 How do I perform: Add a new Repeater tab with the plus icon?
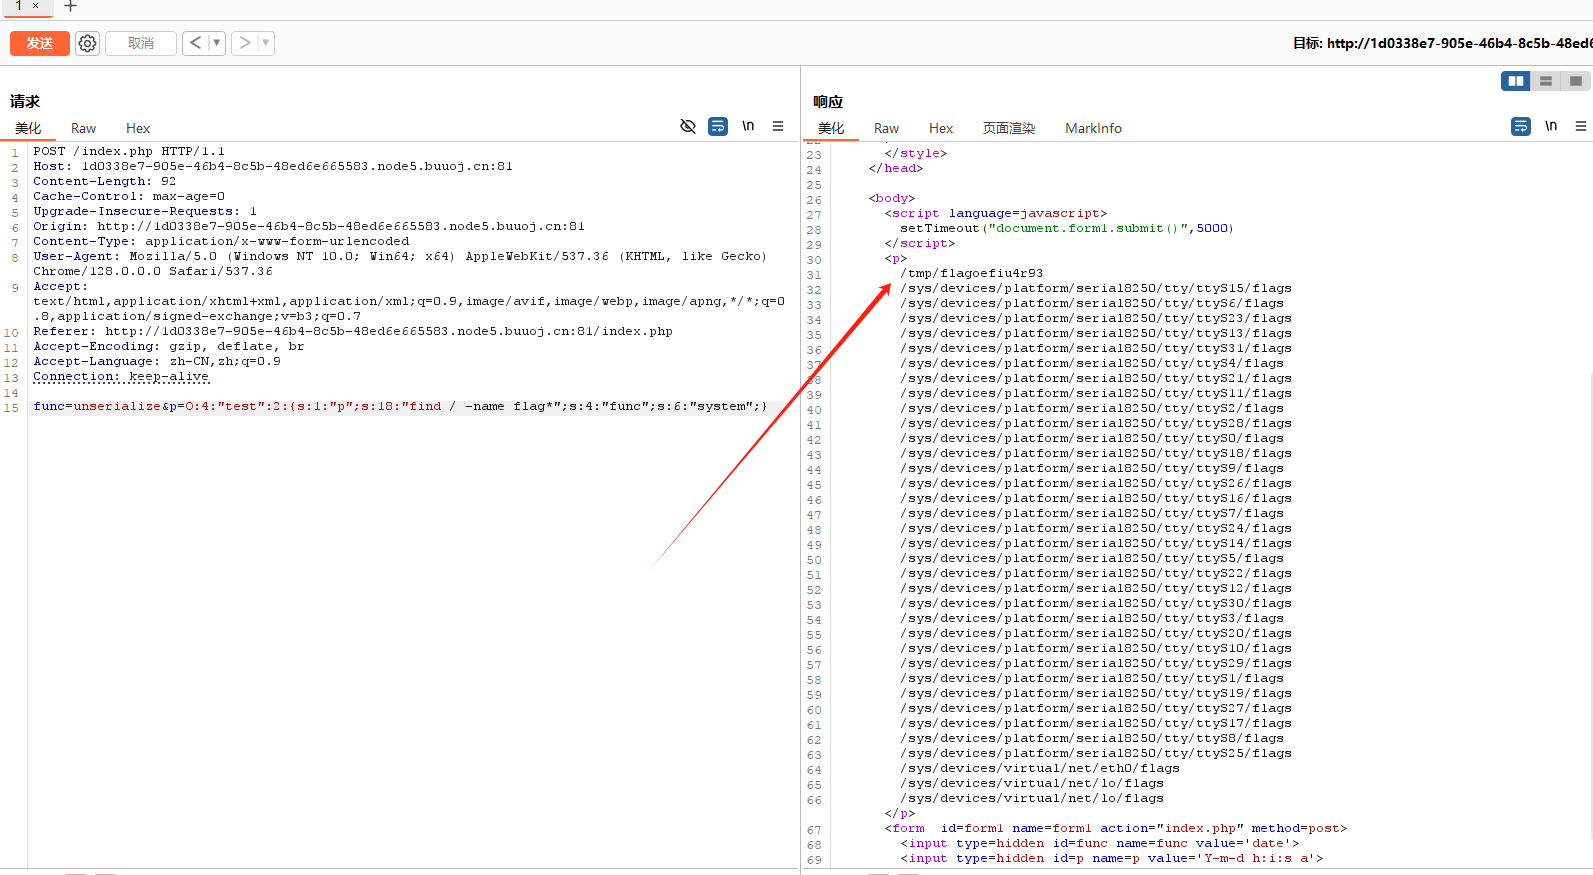coord(70,6)
